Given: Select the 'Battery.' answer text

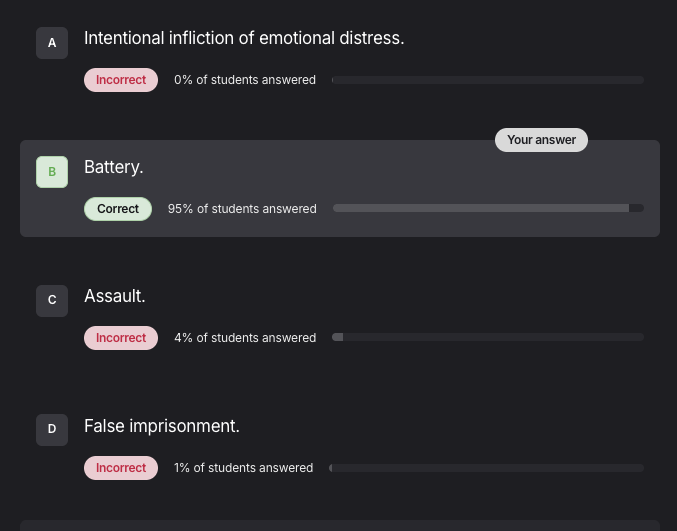Looking at the screenshot, I should pyautogui.click(x=114, y=167).
